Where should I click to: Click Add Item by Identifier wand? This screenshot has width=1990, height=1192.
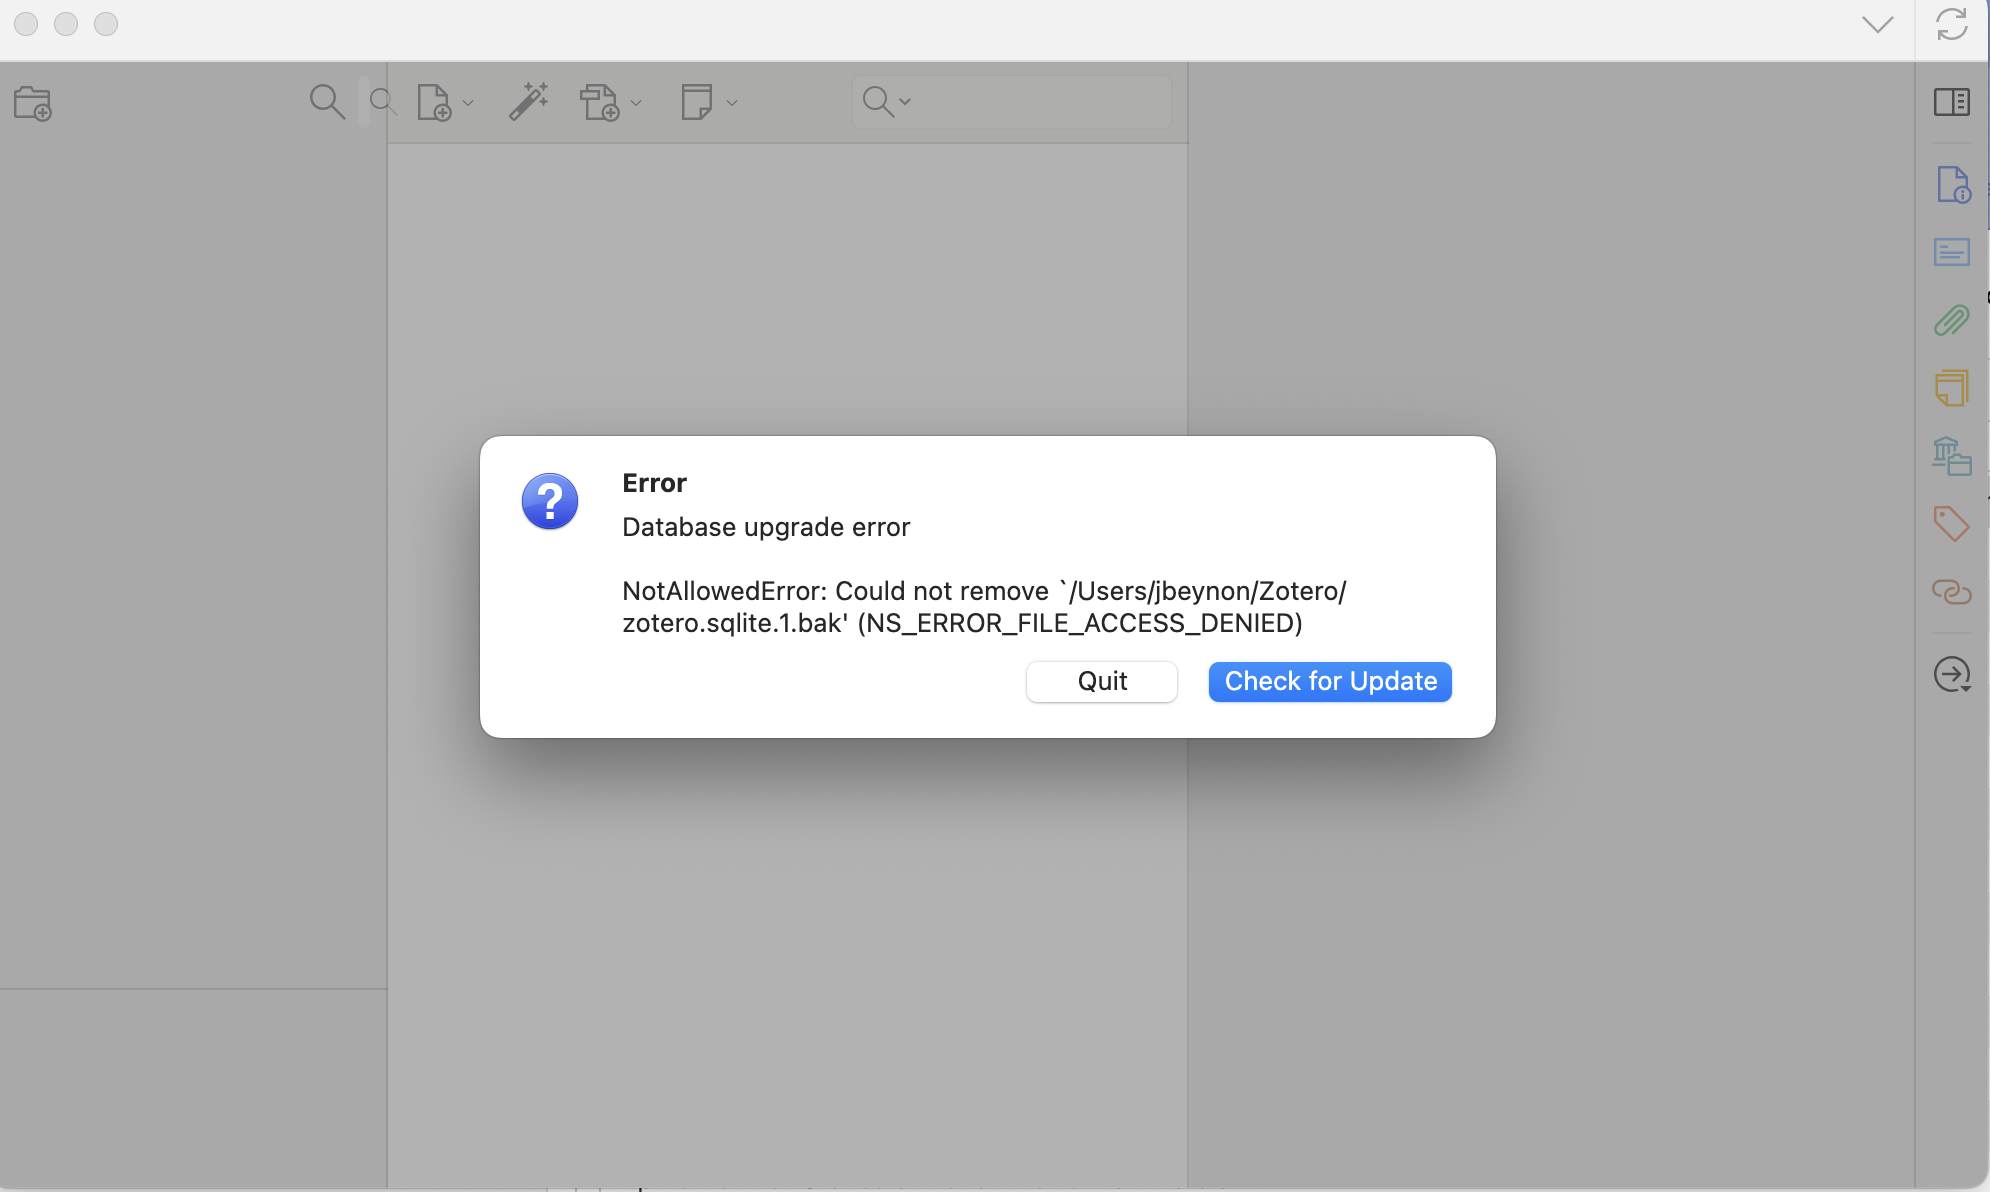[528, 102]
